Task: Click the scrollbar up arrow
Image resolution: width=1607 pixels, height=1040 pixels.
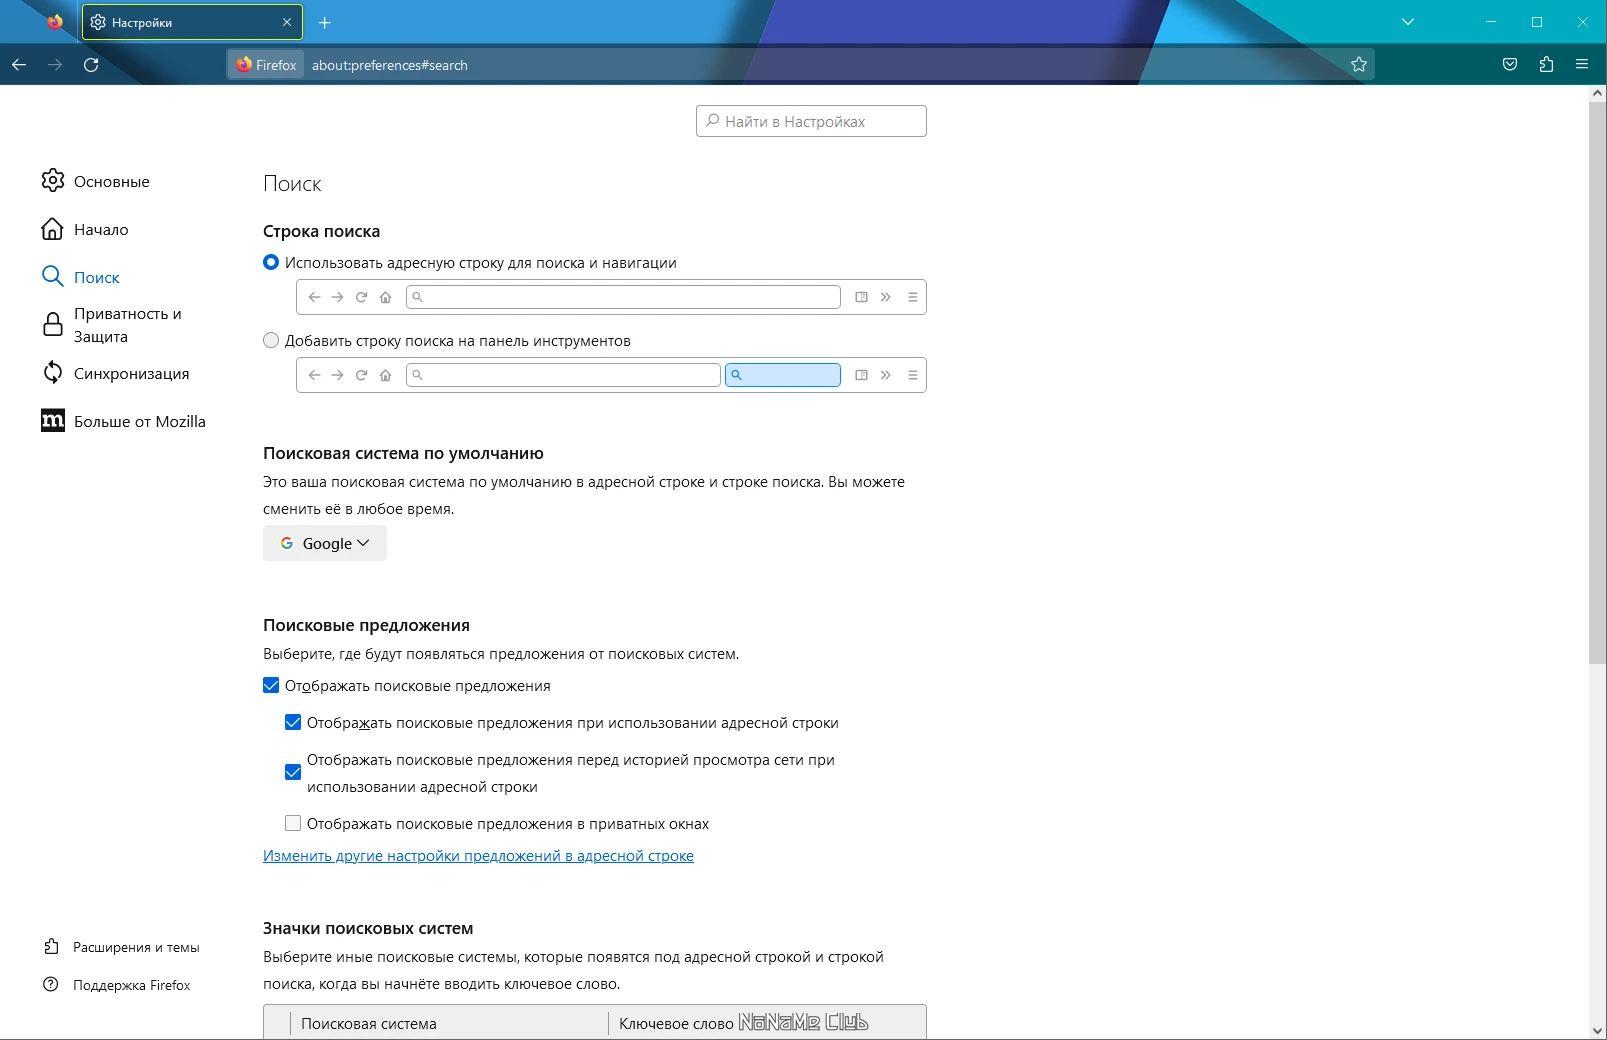Action: point(1597,93)
